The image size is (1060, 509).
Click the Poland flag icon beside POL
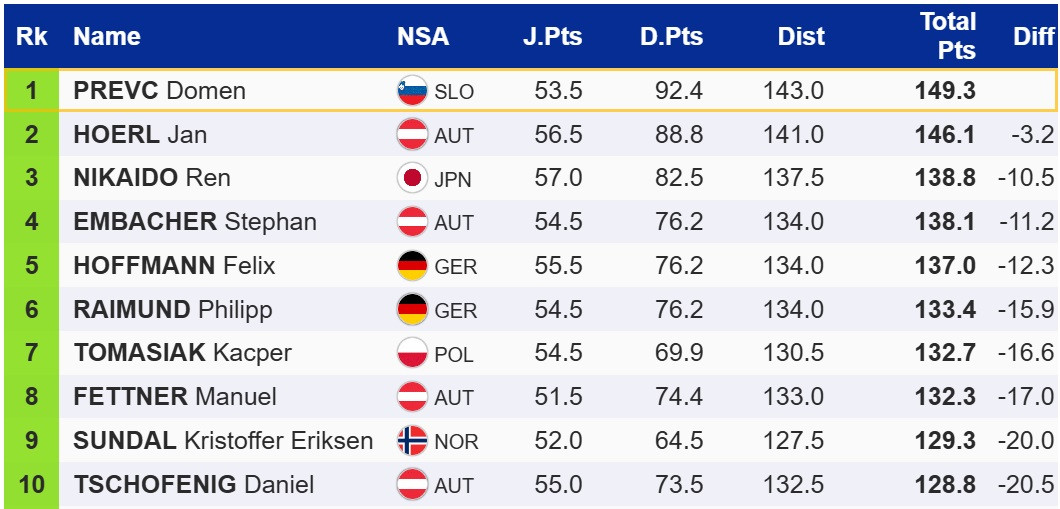click(412, 353)
